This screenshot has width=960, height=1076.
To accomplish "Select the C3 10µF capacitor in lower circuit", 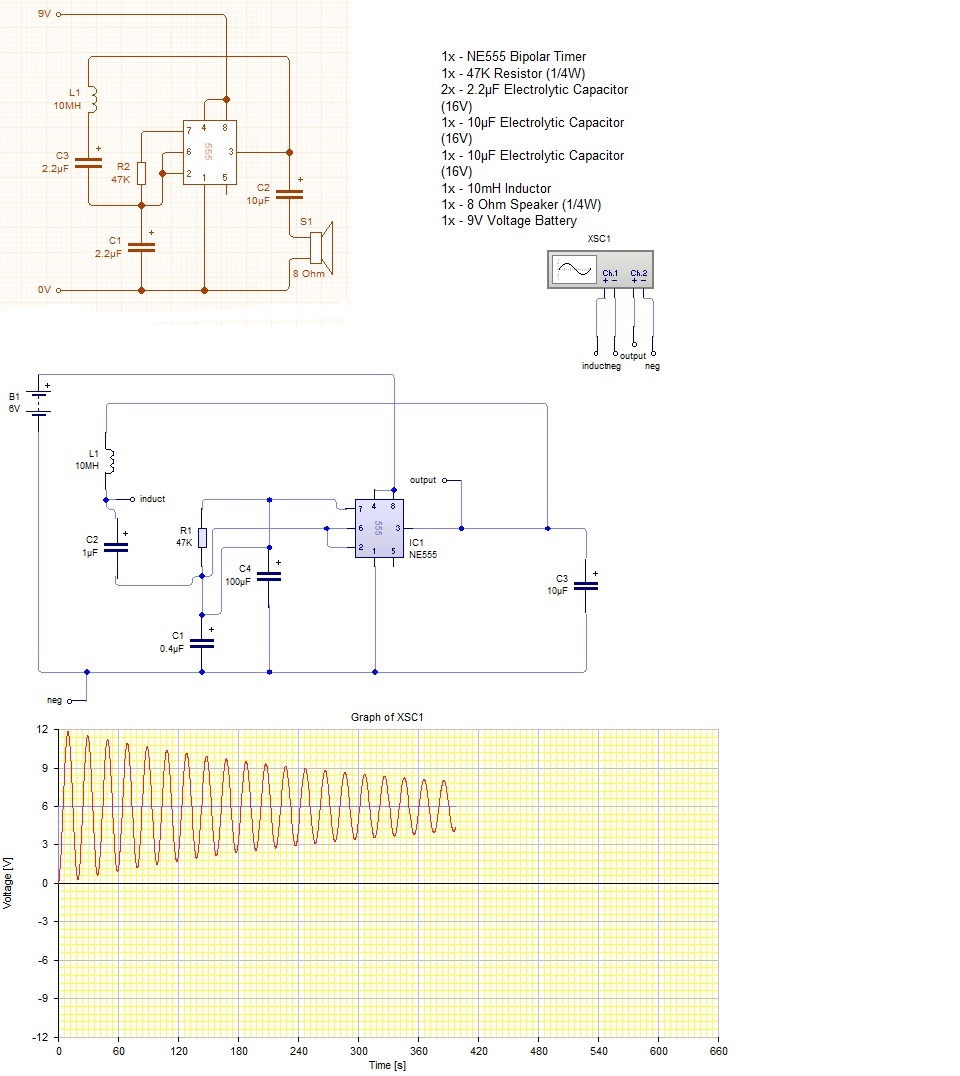I will click(x=585, y=586).
